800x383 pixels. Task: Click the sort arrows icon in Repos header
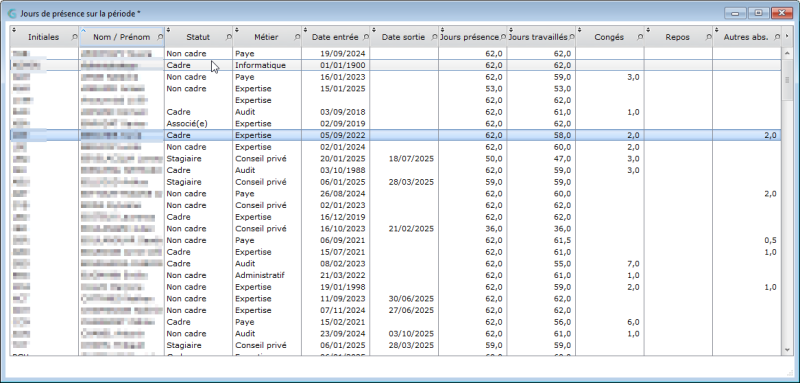(648, 29)
